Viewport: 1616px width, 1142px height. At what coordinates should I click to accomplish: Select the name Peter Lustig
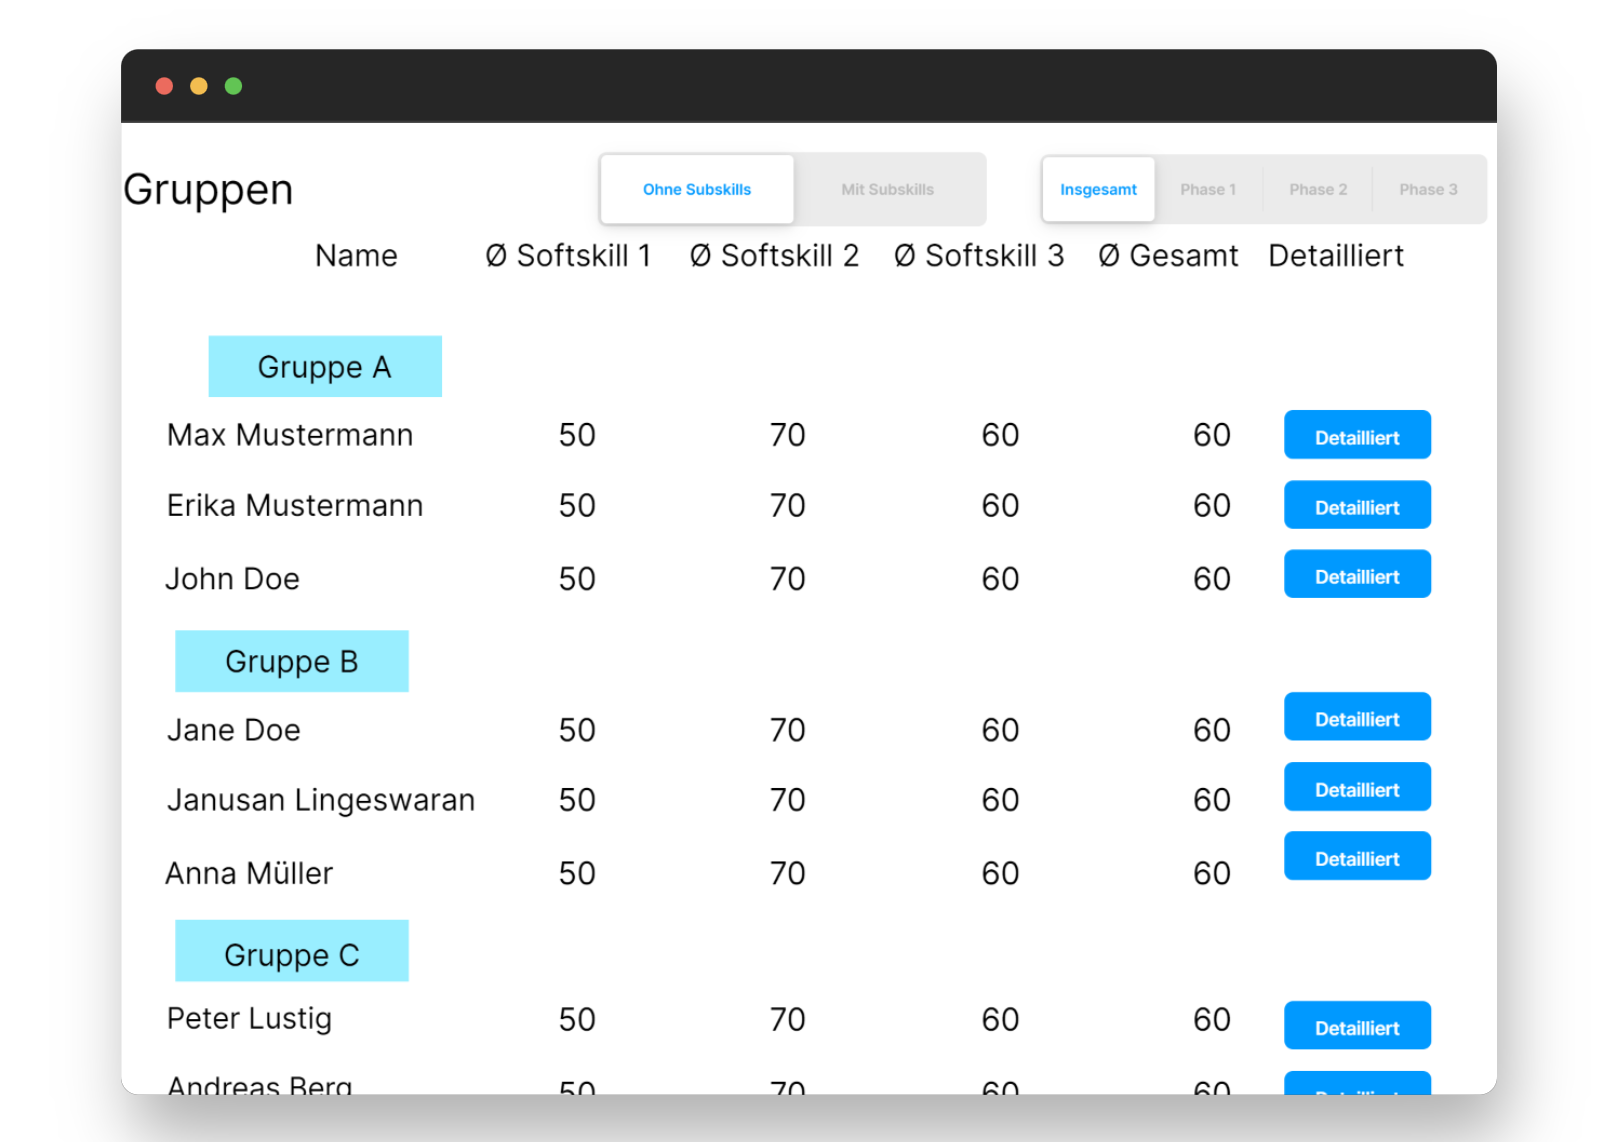(x=249, y=1019)
